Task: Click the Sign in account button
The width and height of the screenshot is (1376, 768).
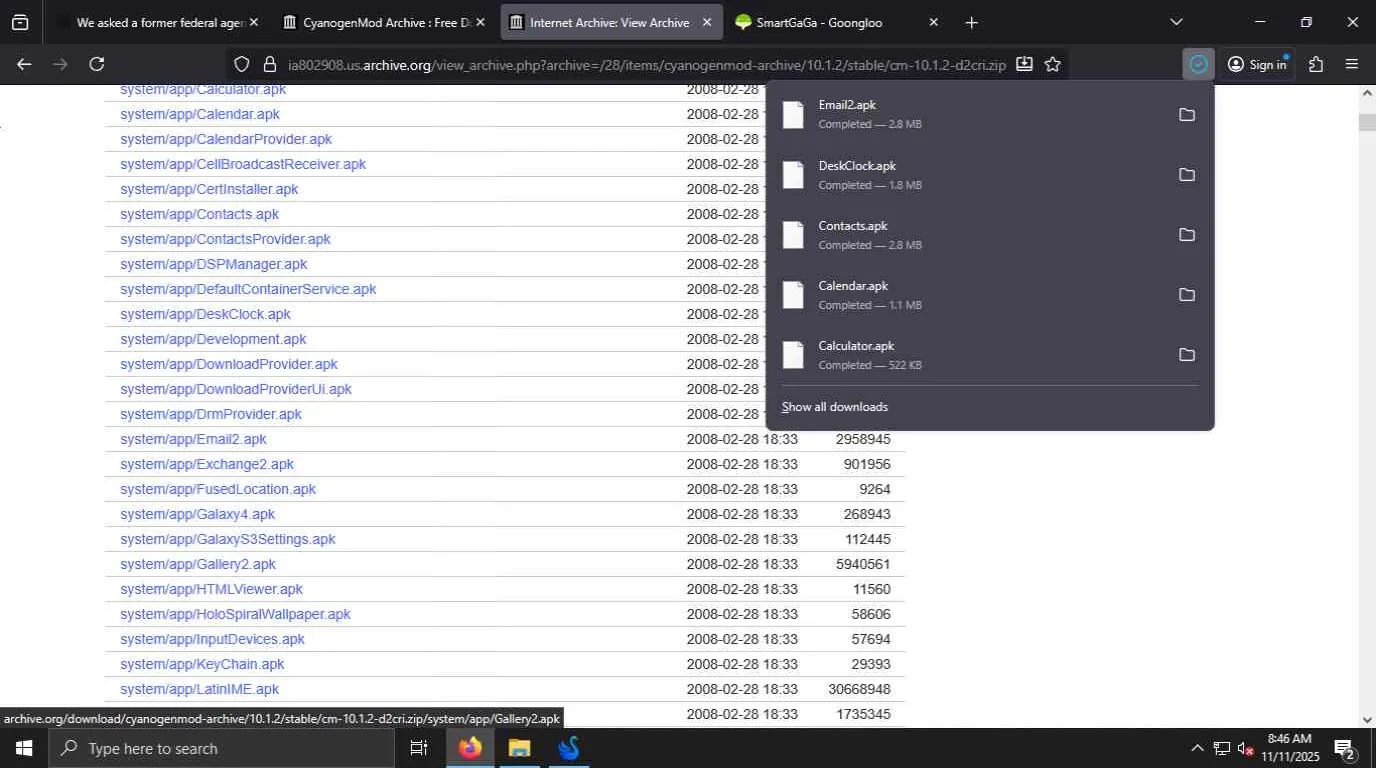Action: point(1257,64)
